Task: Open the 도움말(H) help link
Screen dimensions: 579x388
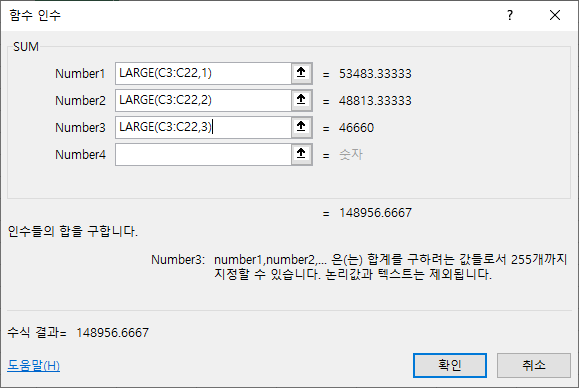Action: (34, 365)
